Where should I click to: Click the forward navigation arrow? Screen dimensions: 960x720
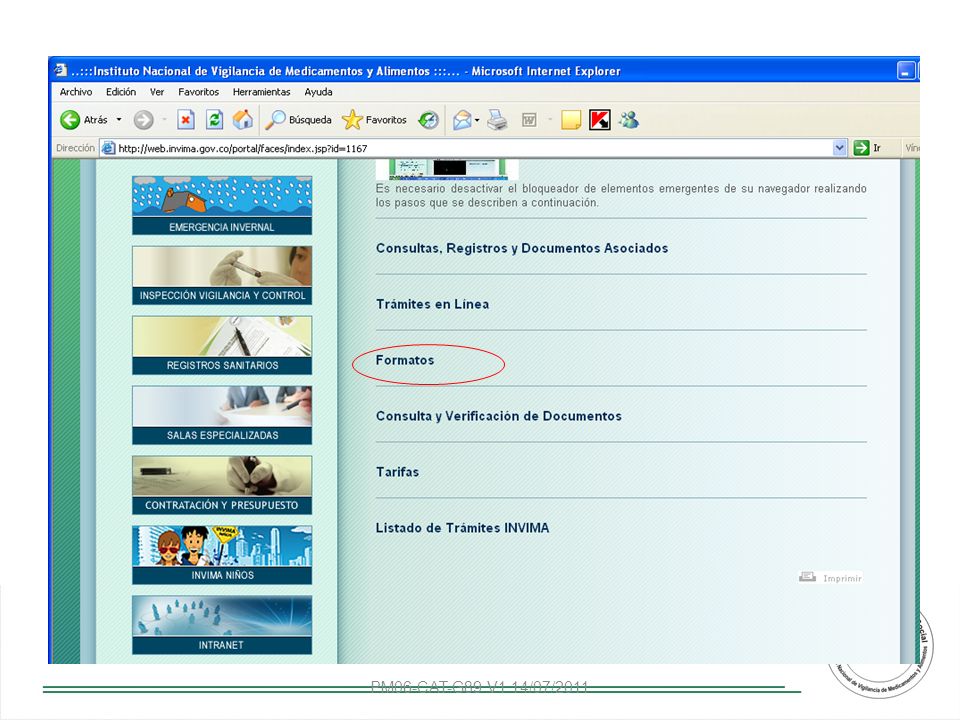pos(143,120)
